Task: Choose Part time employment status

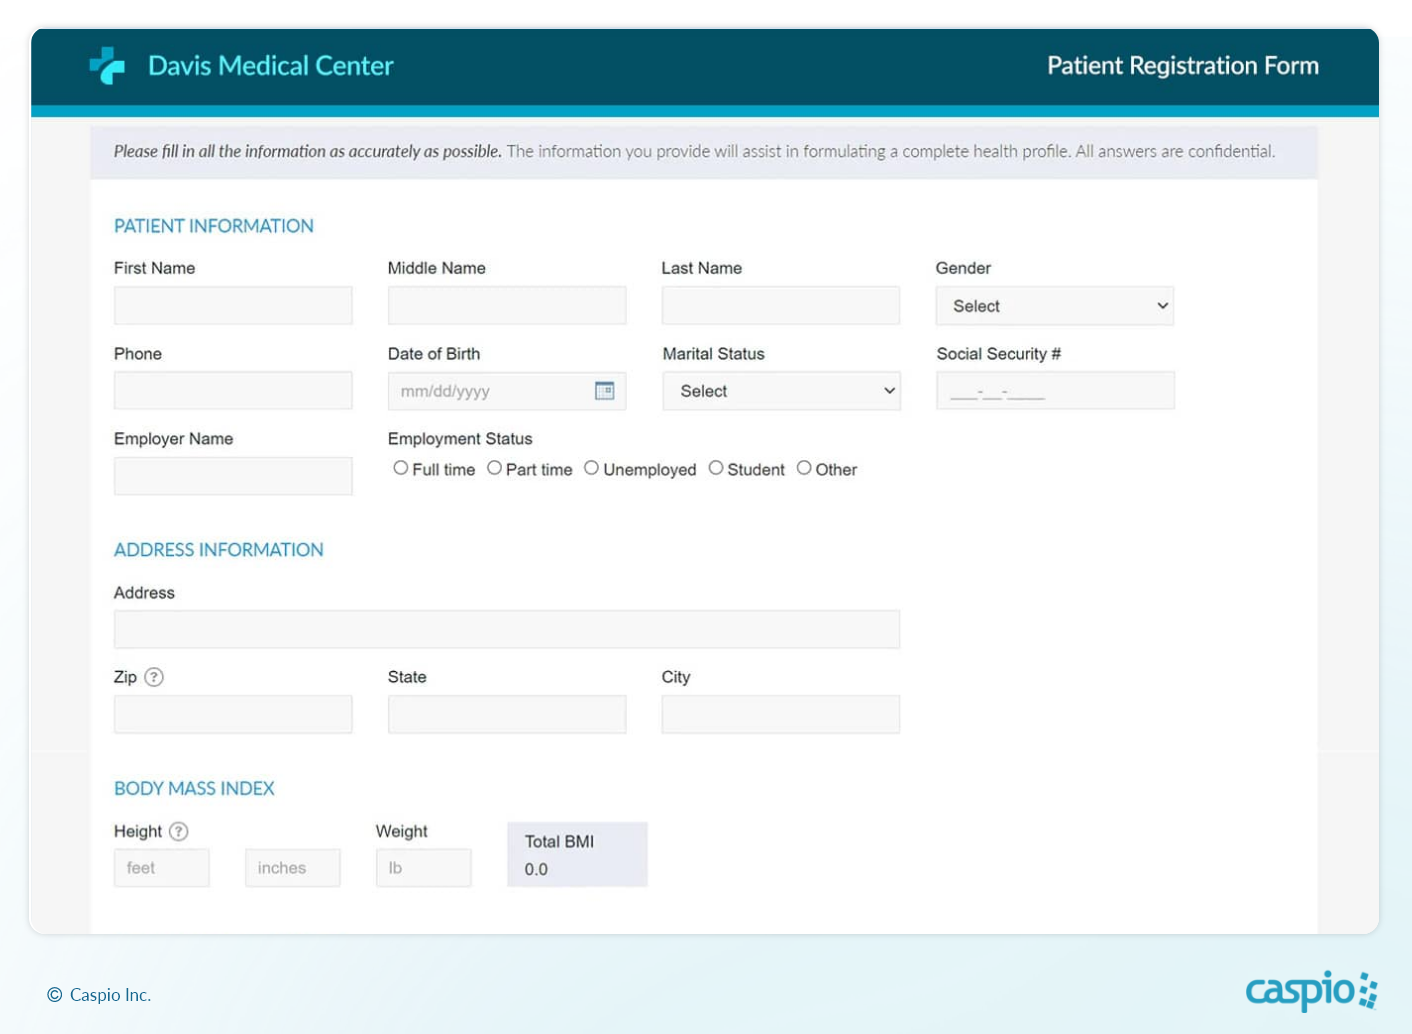Action: (x=494, y=468)
